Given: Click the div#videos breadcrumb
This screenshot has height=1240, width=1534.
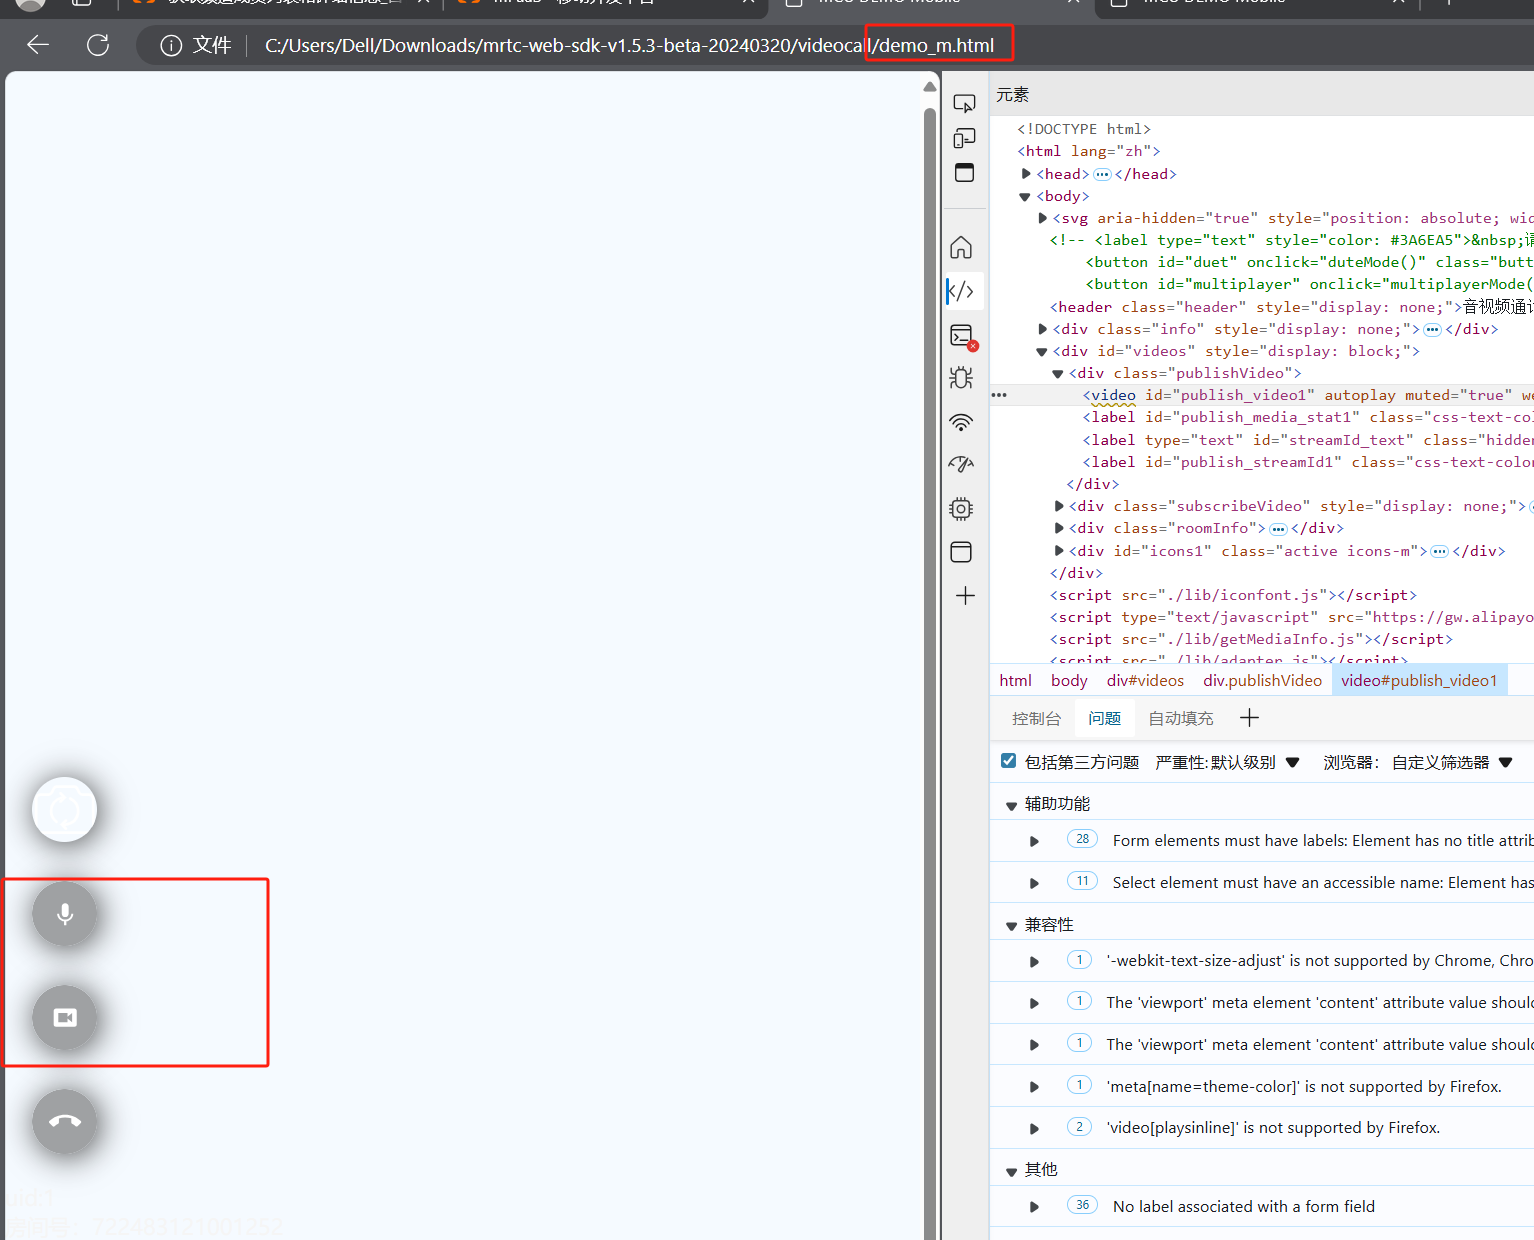Looking at the screenshot, I should 1145,680.
